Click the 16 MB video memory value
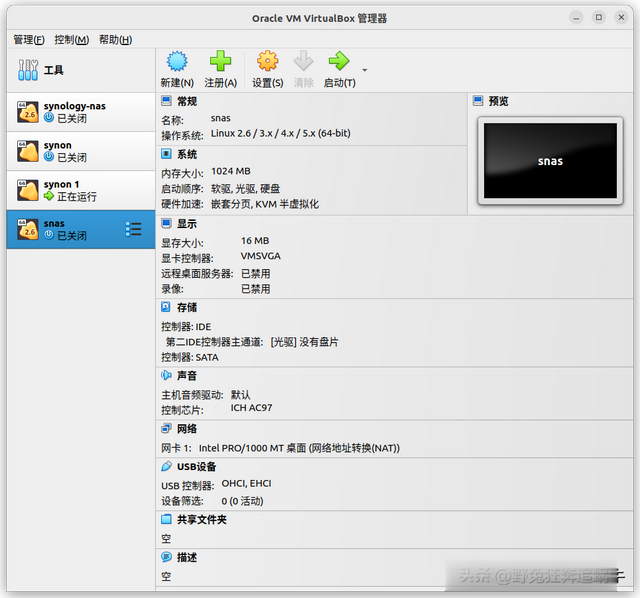This screenshot has height=598, width=640. [255, 241]
